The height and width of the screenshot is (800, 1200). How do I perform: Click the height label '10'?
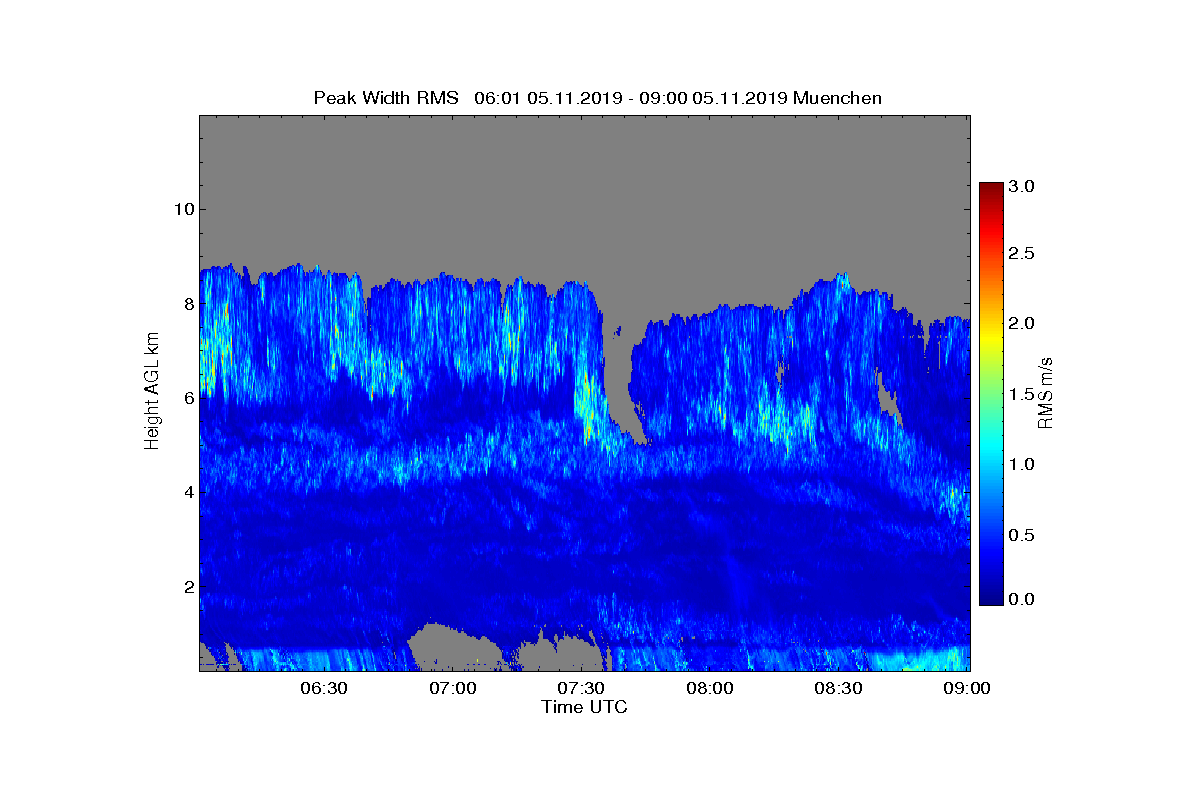(183, 209)
